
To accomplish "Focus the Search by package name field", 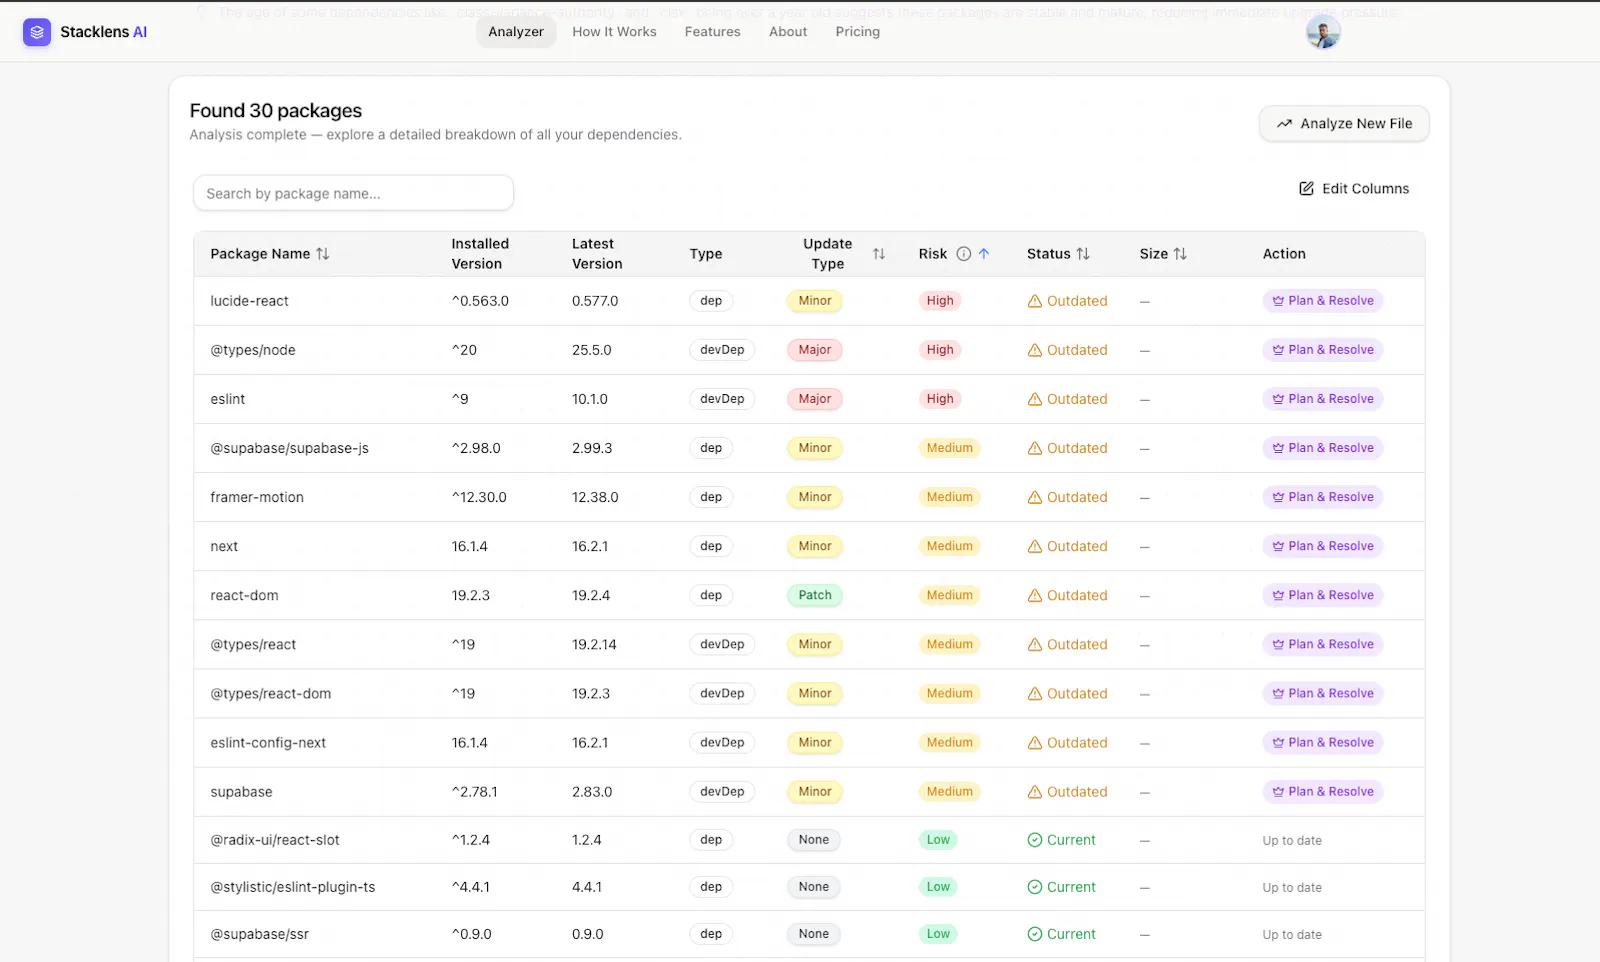I will 353,193.
